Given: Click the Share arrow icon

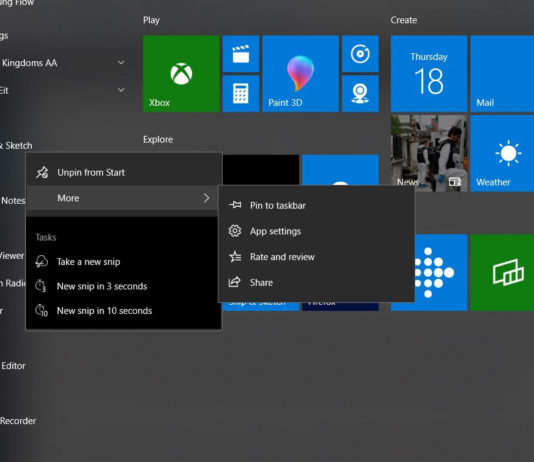Looking at the screenshot, I should pyautogui.click(x=234, y=282).
